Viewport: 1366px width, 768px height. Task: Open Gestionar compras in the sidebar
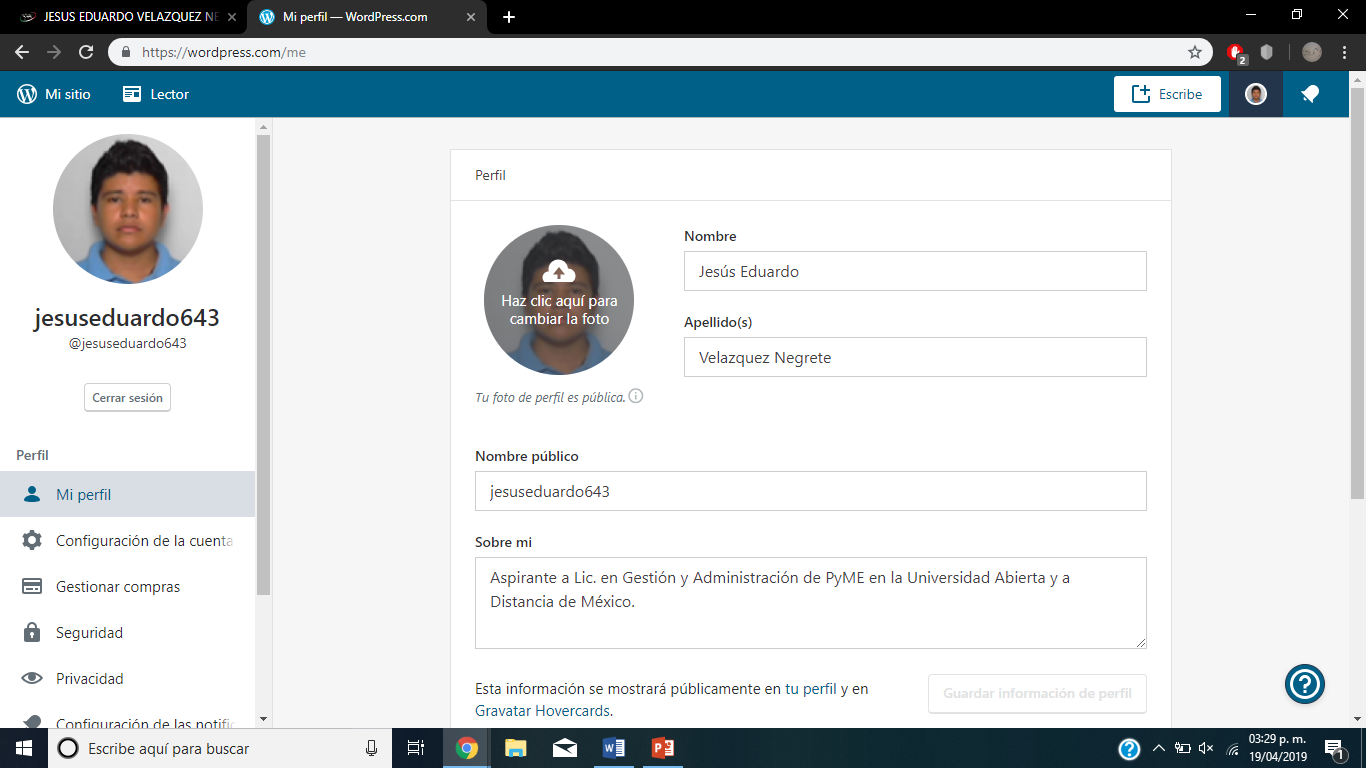coord(118,587)
